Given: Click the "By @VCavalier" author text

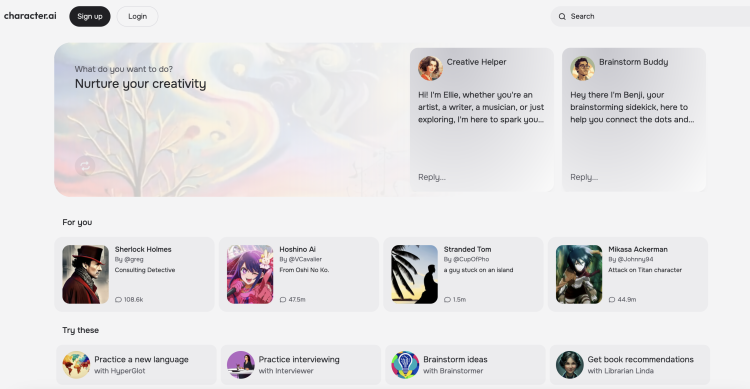Looking at the screenshot, I should [x=301, y=259].
